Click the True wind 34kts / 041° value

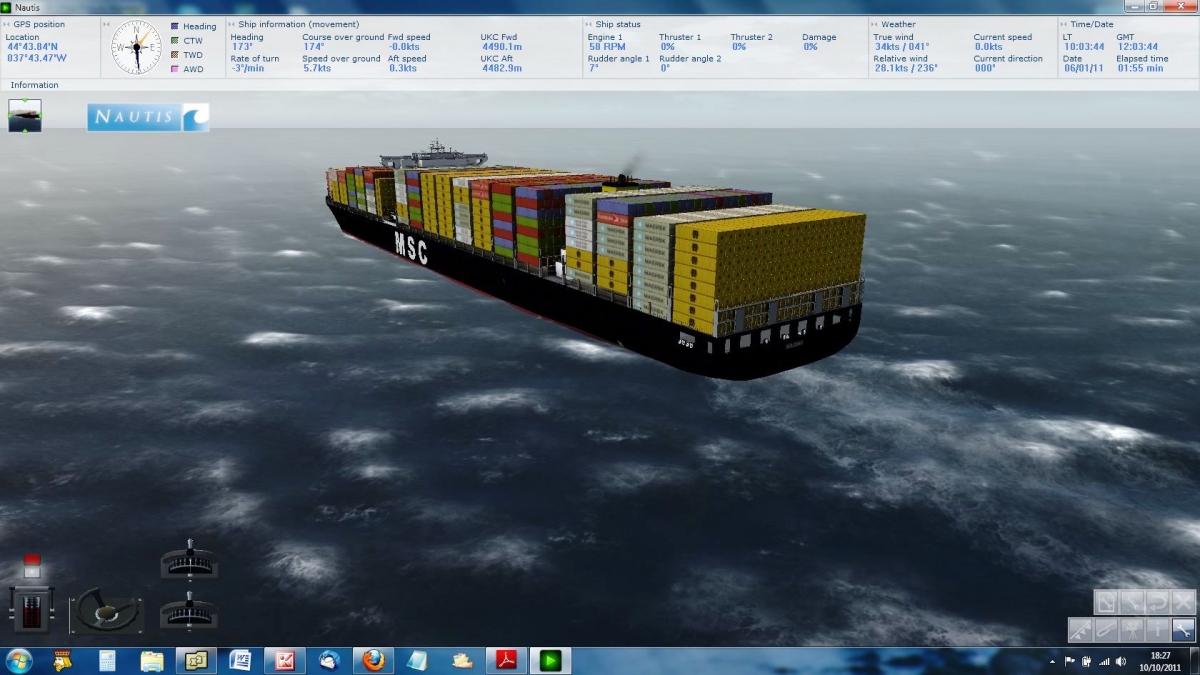coord(901,47)
